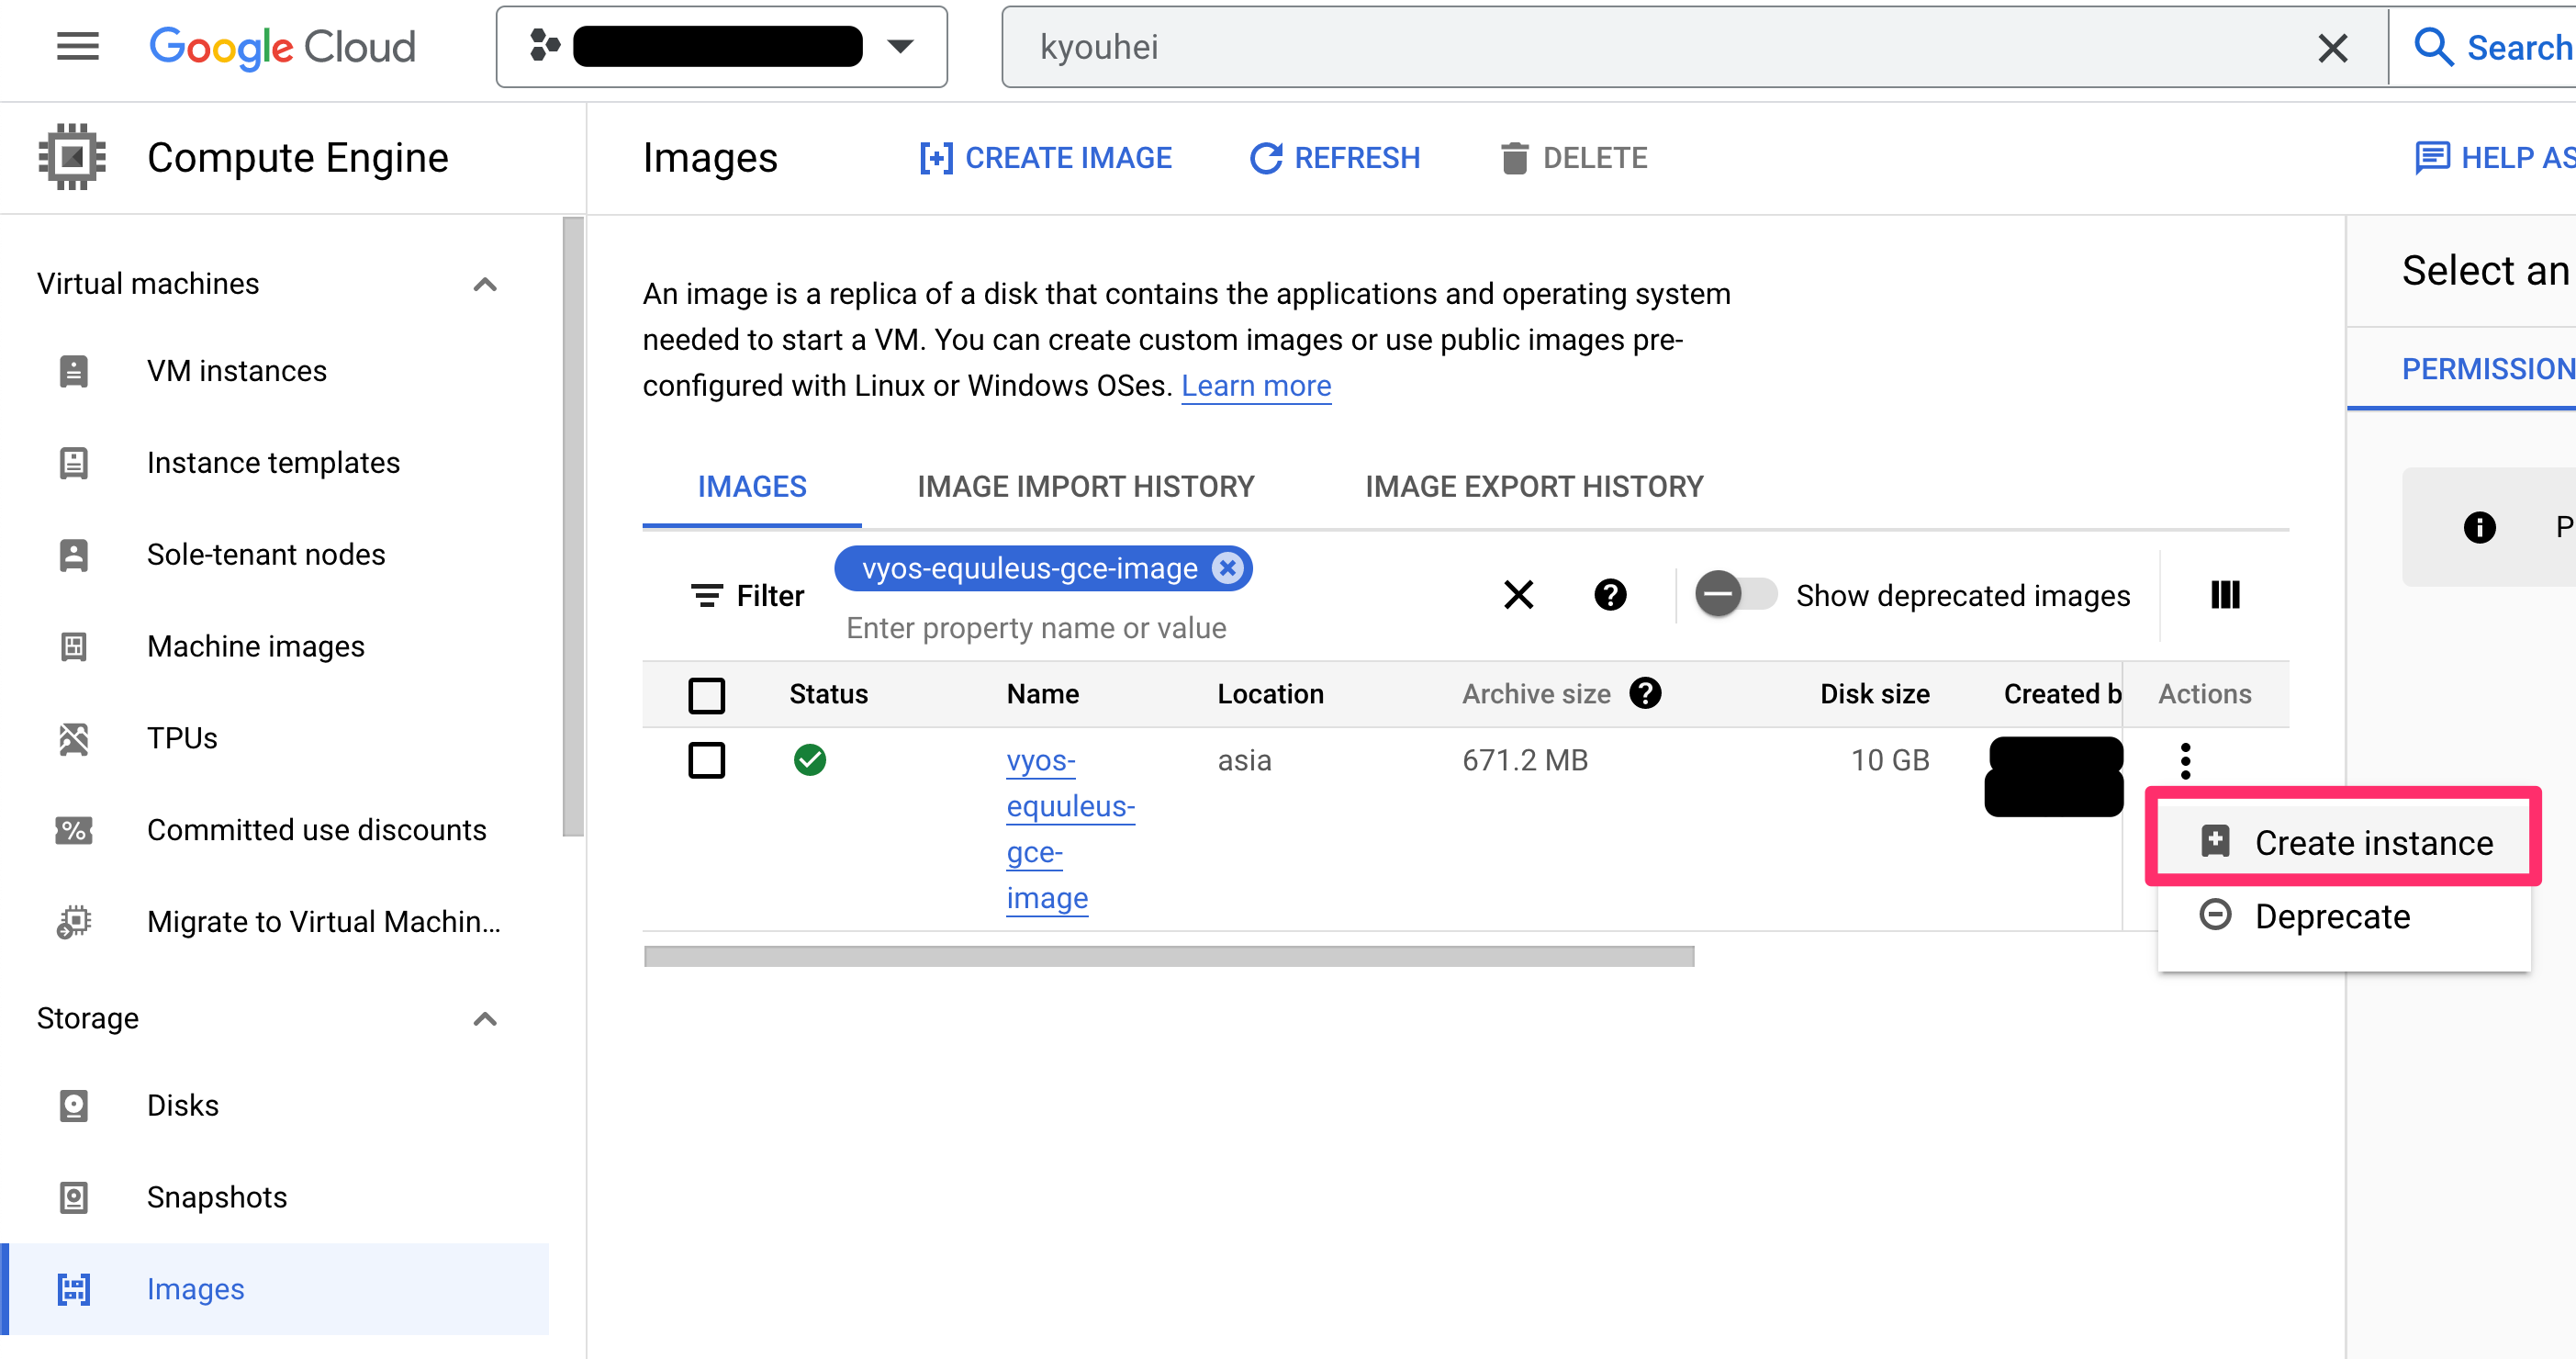The width and height of the screenshot is (2576, 1359).
Task: Check the select-all checkbox in the table header
Action: 707,694
